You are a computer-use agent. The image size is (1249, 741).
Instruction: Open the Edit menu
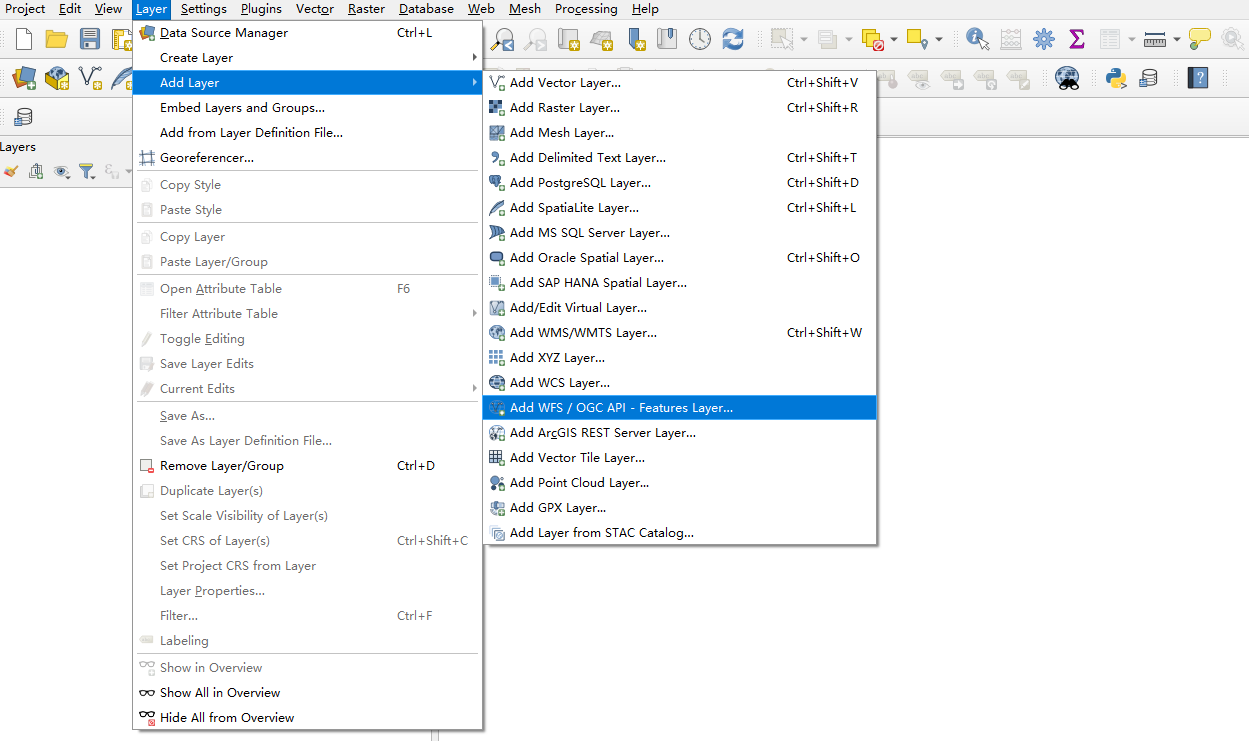tap(70, 9)
